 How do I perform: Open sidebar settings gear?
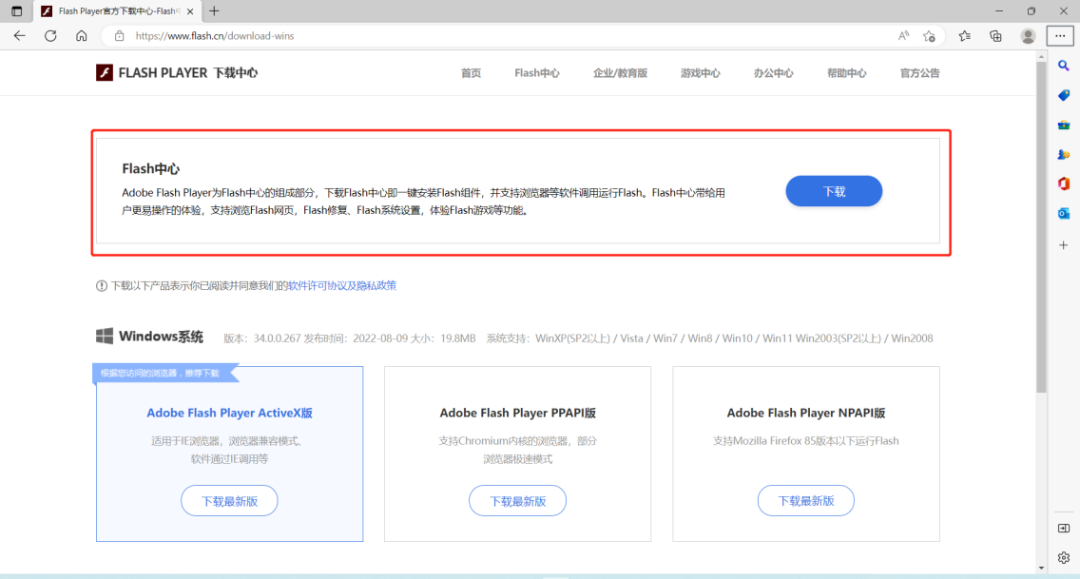(1063, 558)
